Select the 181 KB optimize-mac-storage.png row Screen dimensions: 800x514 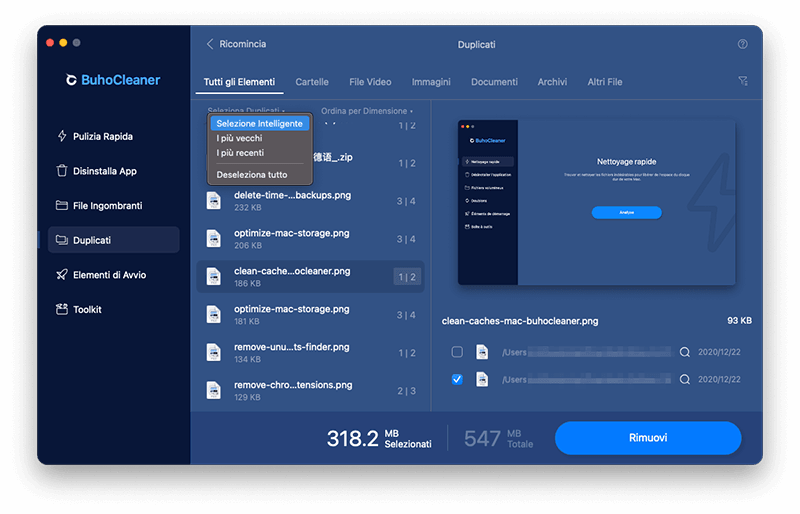(x=310, y=314)
